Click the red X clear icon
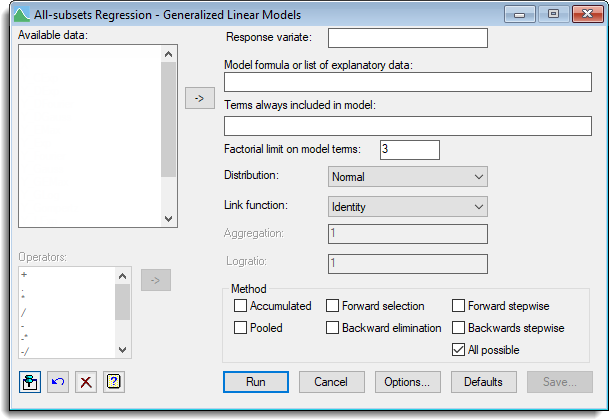Screen dimensions: 609x420 [86, 382]
